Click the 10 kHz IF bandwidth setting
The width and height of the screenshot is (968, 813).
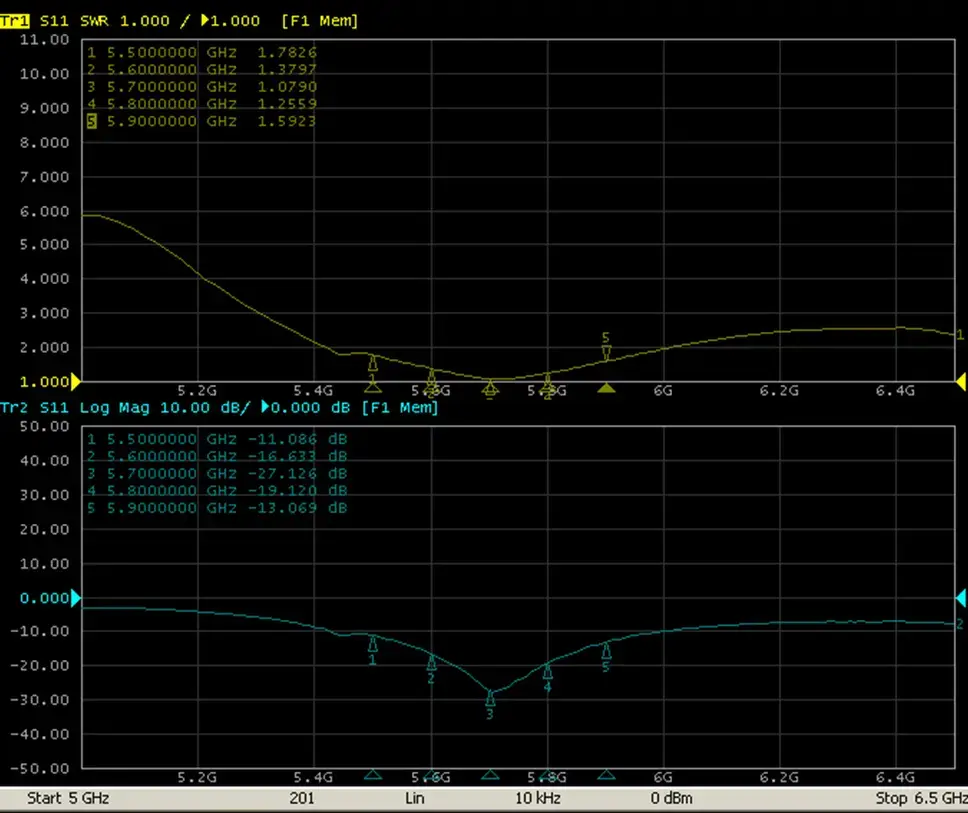pos(538,798)
